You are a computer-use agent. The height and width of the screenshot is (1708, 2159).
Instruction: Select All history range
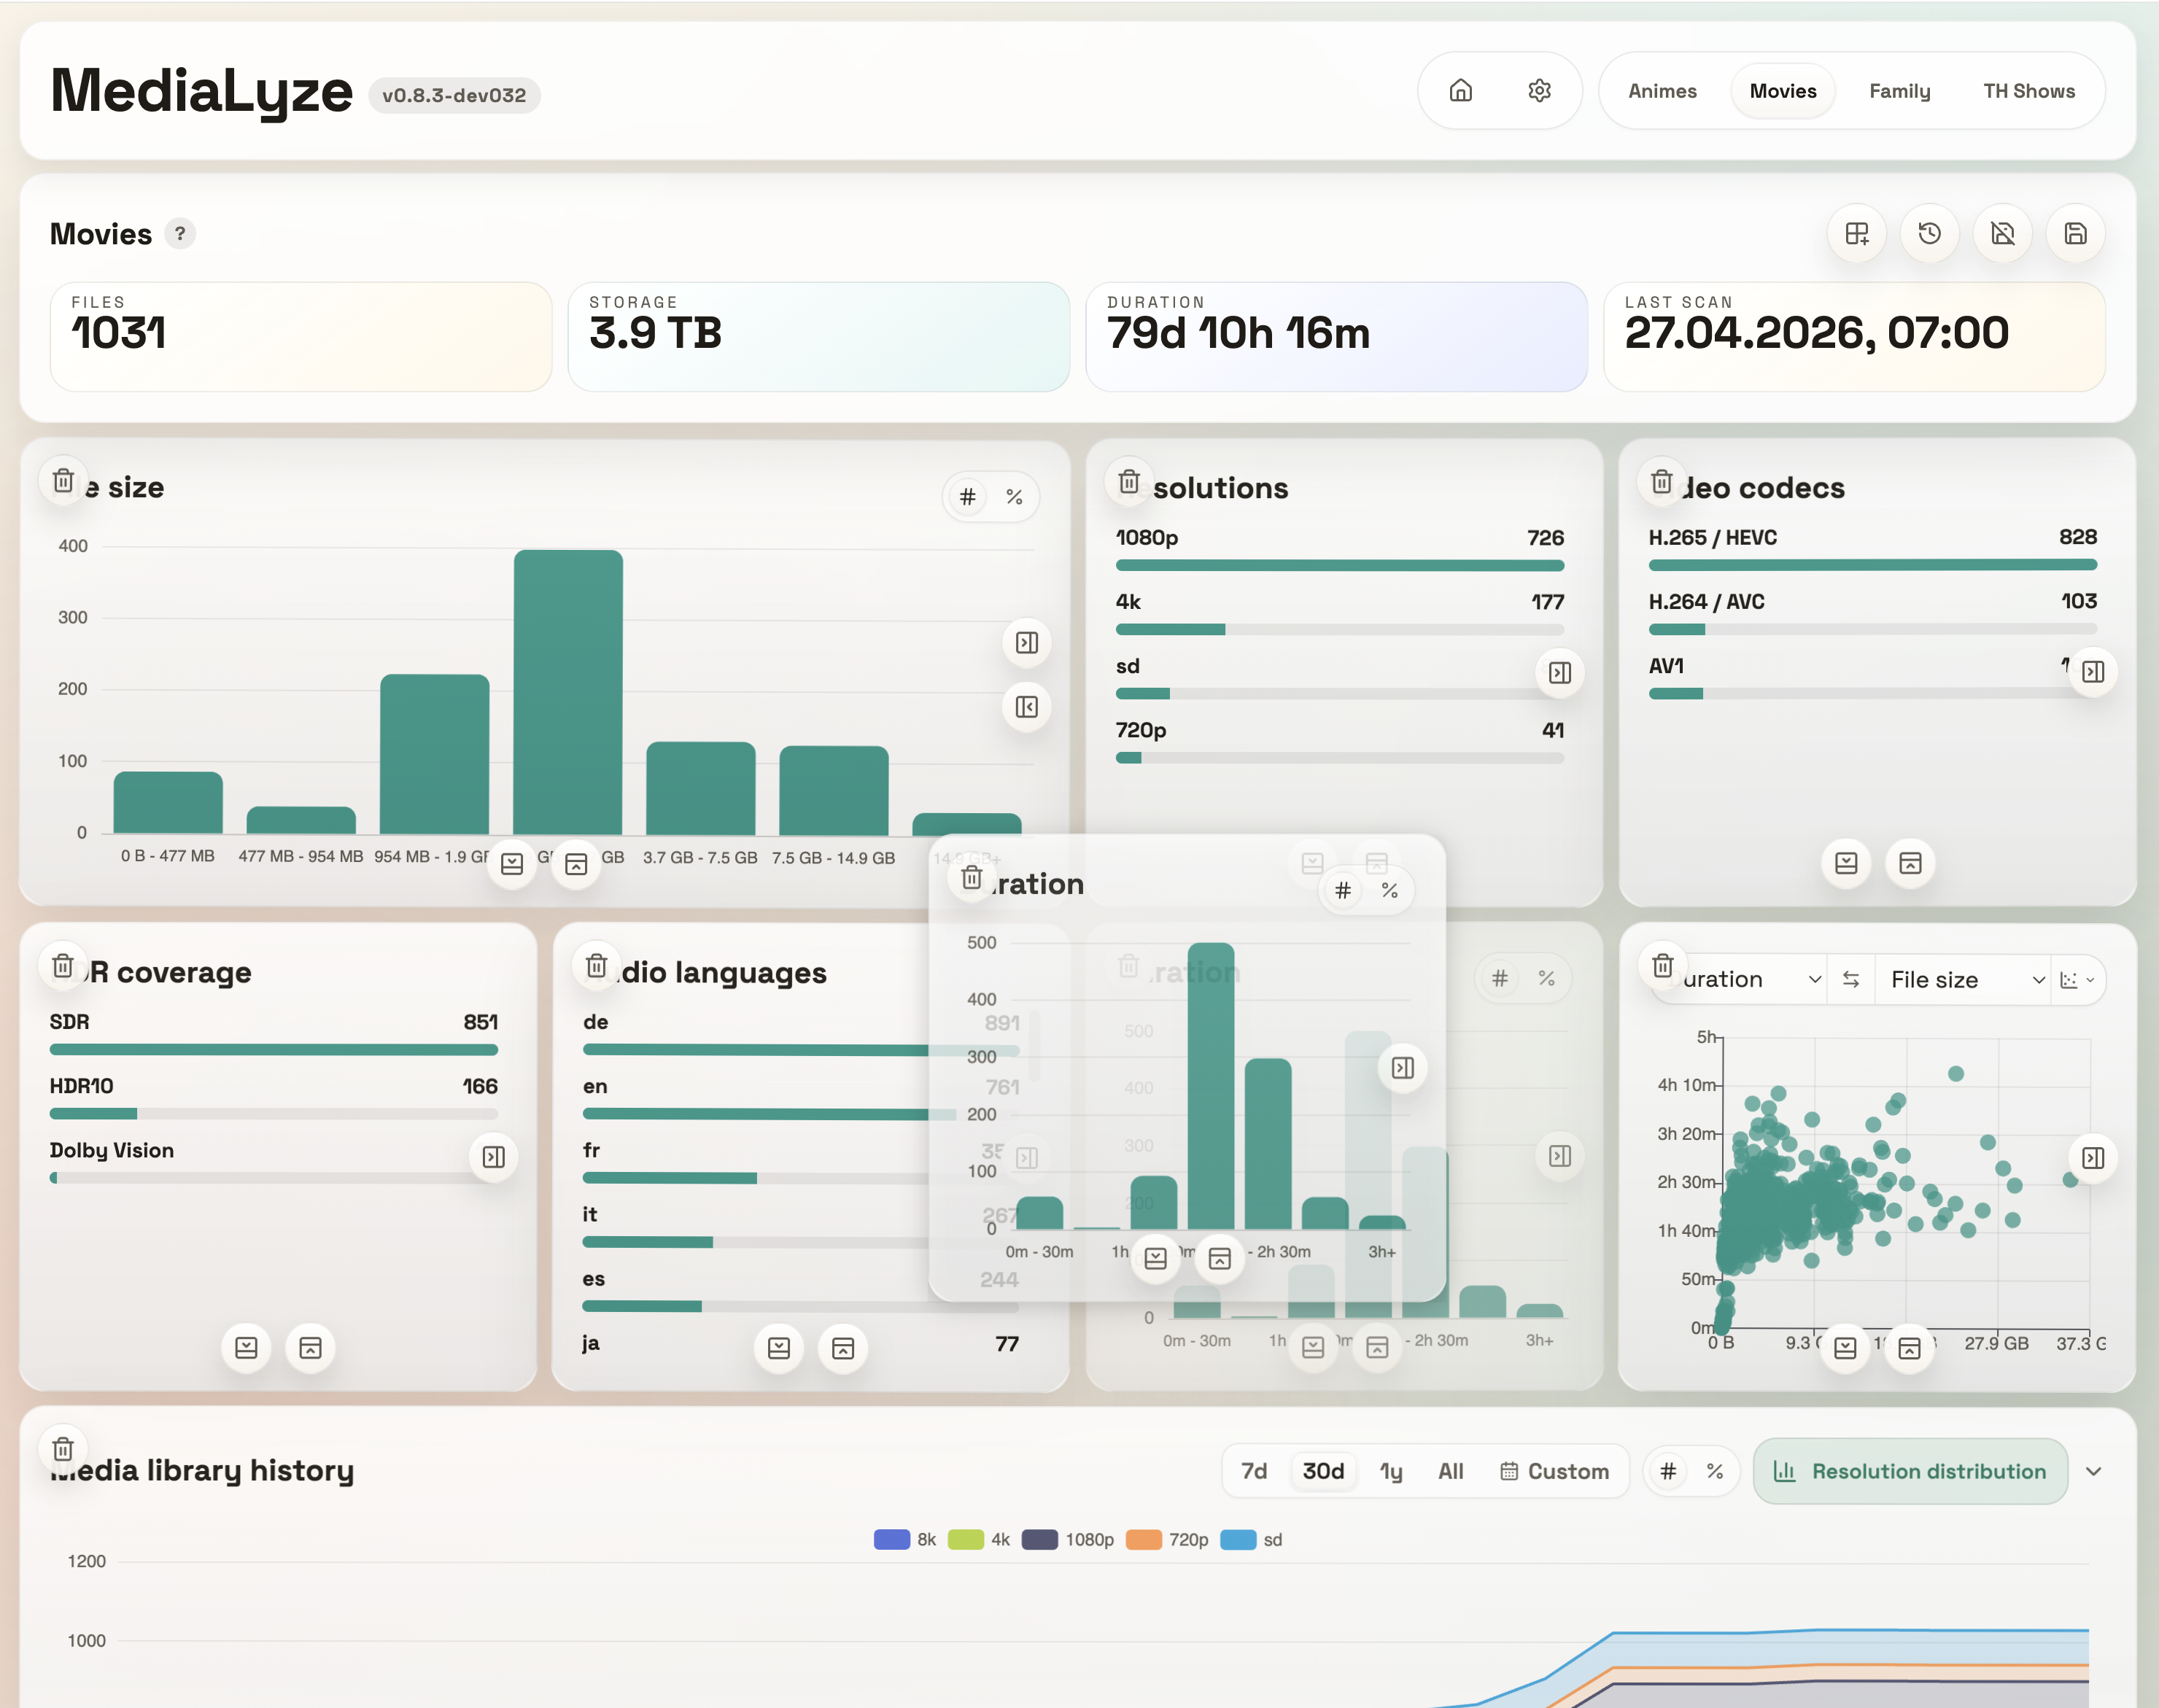click(x=1450, y=1471)
